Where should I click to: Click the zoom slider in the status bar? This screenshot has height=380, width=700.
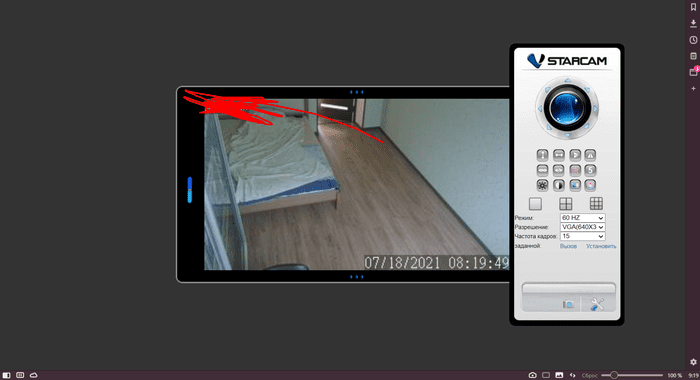pos(632,376)
